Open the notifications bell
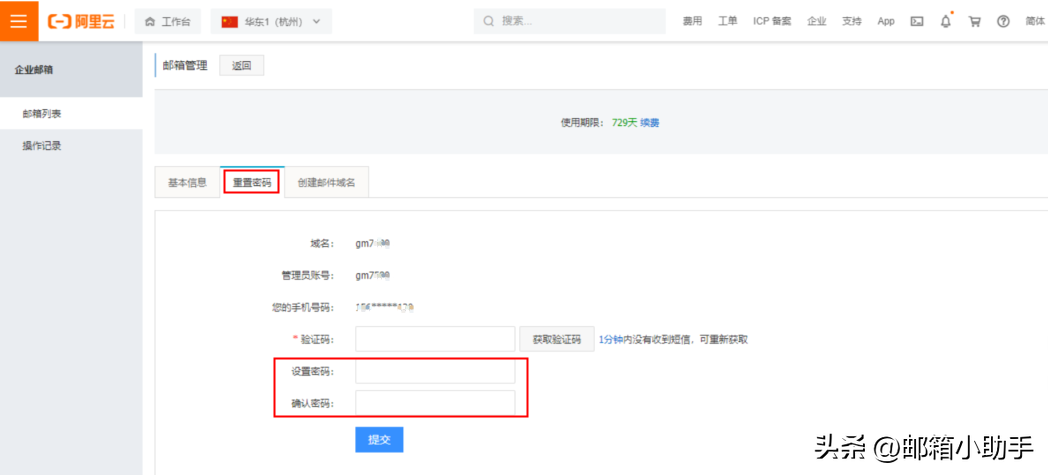Image resolution: width=1048 pixels, height=475 pixels. [x=946, y=21]
